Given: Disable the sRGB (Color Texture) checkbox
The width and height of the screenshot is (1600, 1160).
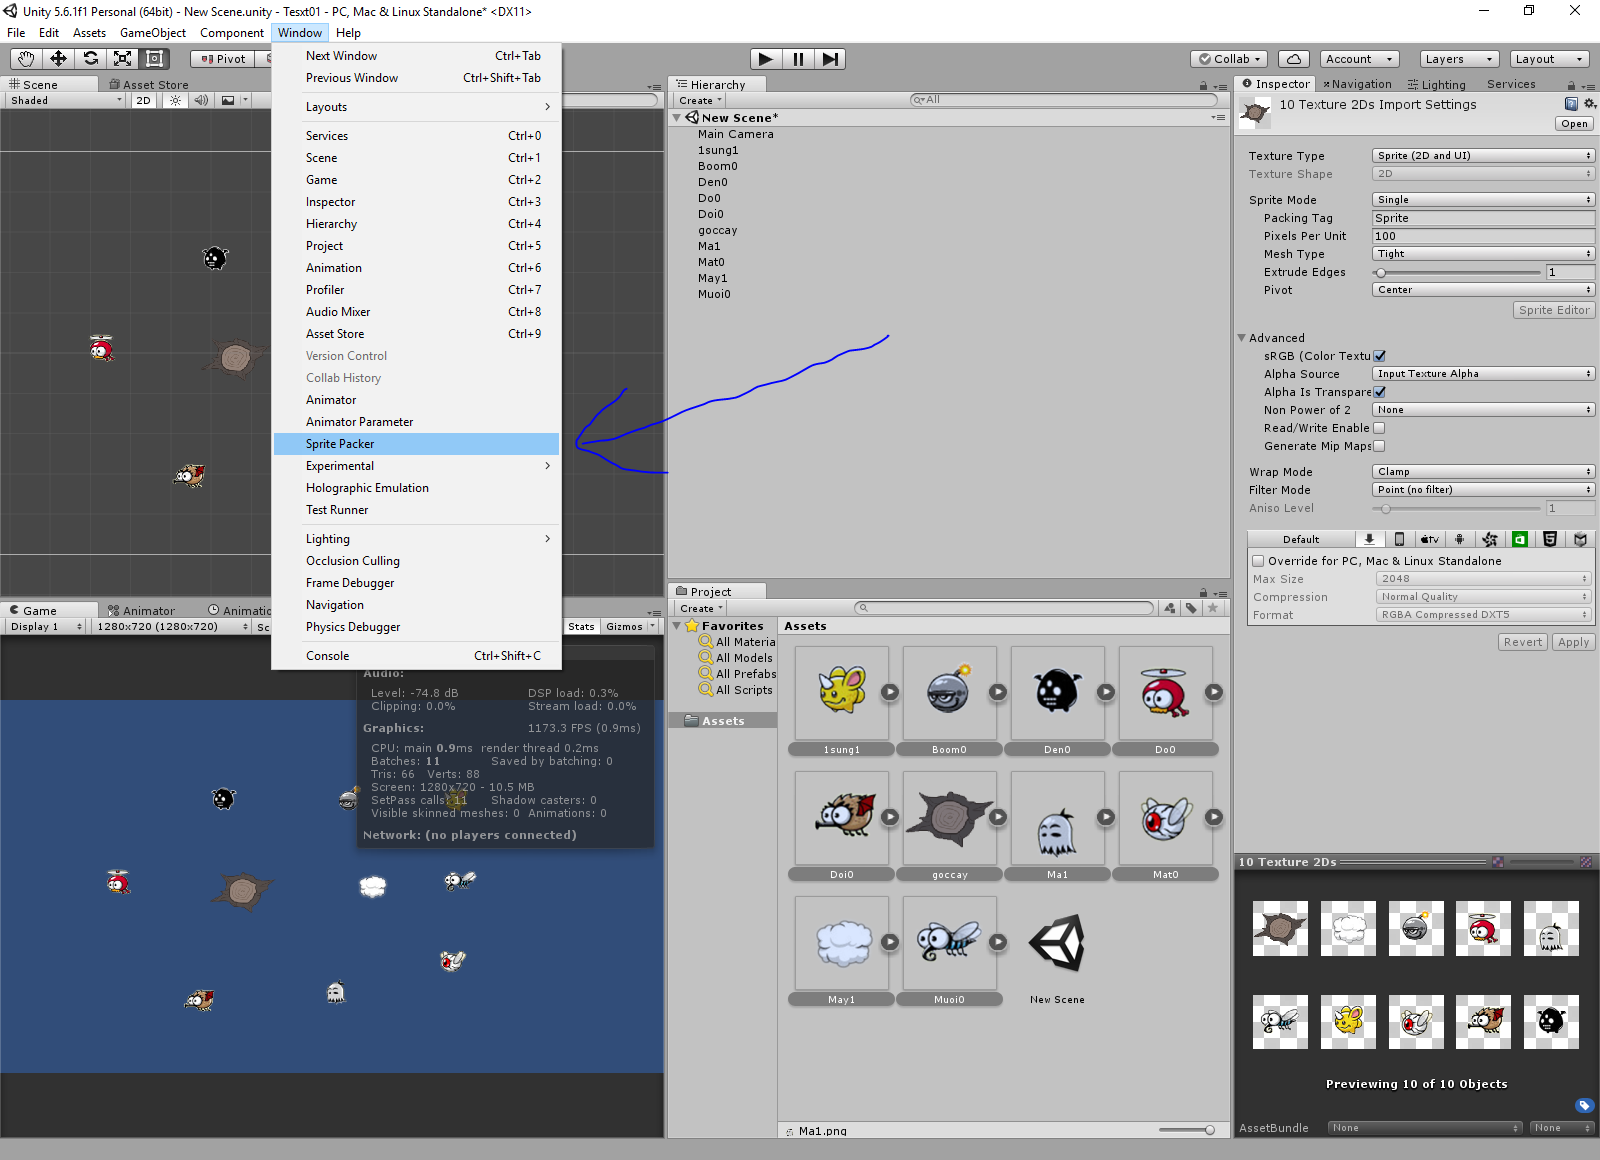Looking at the screenshot, I should pos(1380,355).
